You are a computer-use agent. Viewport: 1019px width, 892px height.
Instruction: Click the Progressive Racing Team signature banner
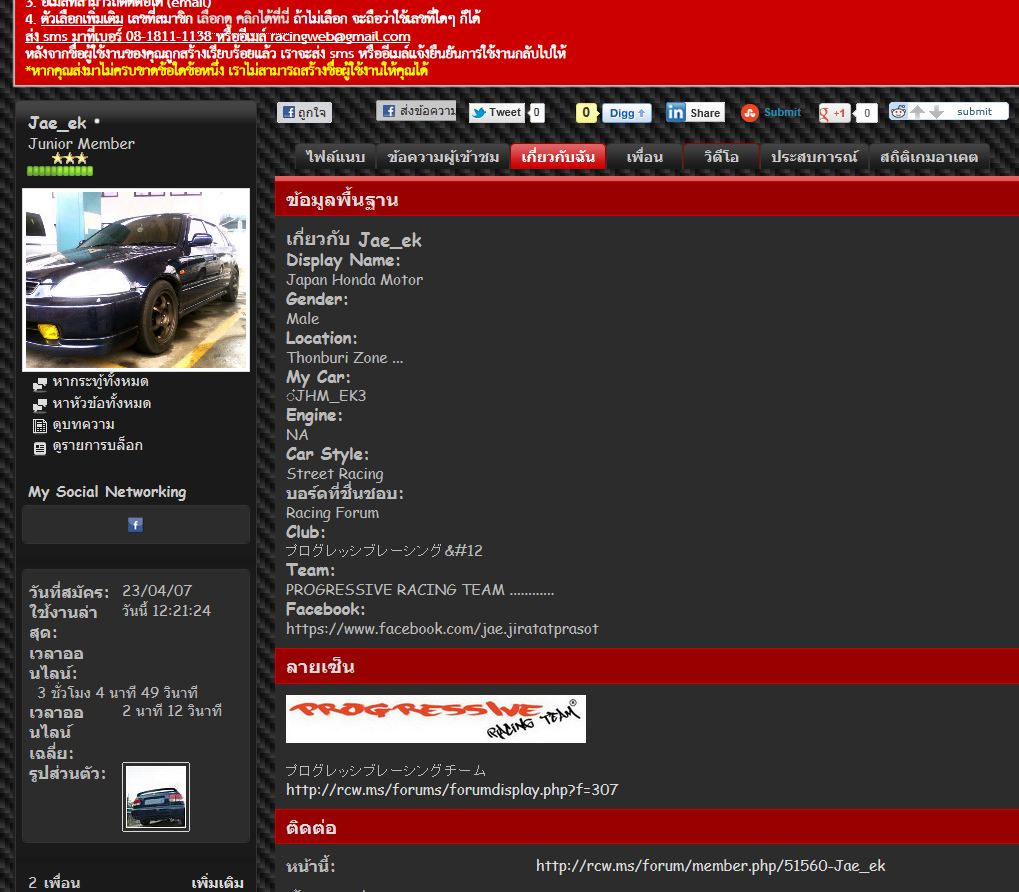pos(435,719)
